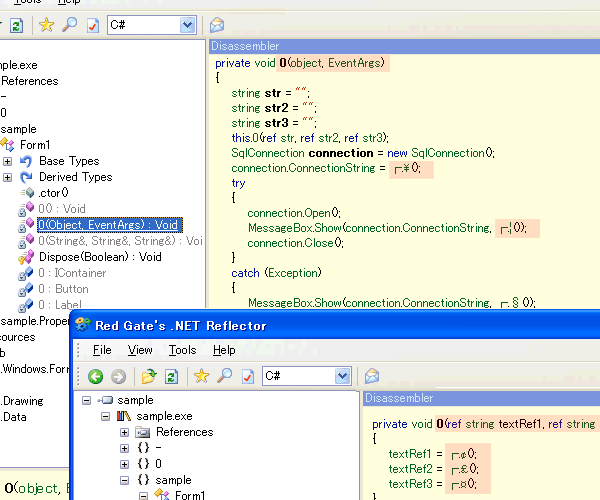Select Dispose(Boolean) : Void method
The width and height of the screenshot is (600, 500).
tap(100, 257)
